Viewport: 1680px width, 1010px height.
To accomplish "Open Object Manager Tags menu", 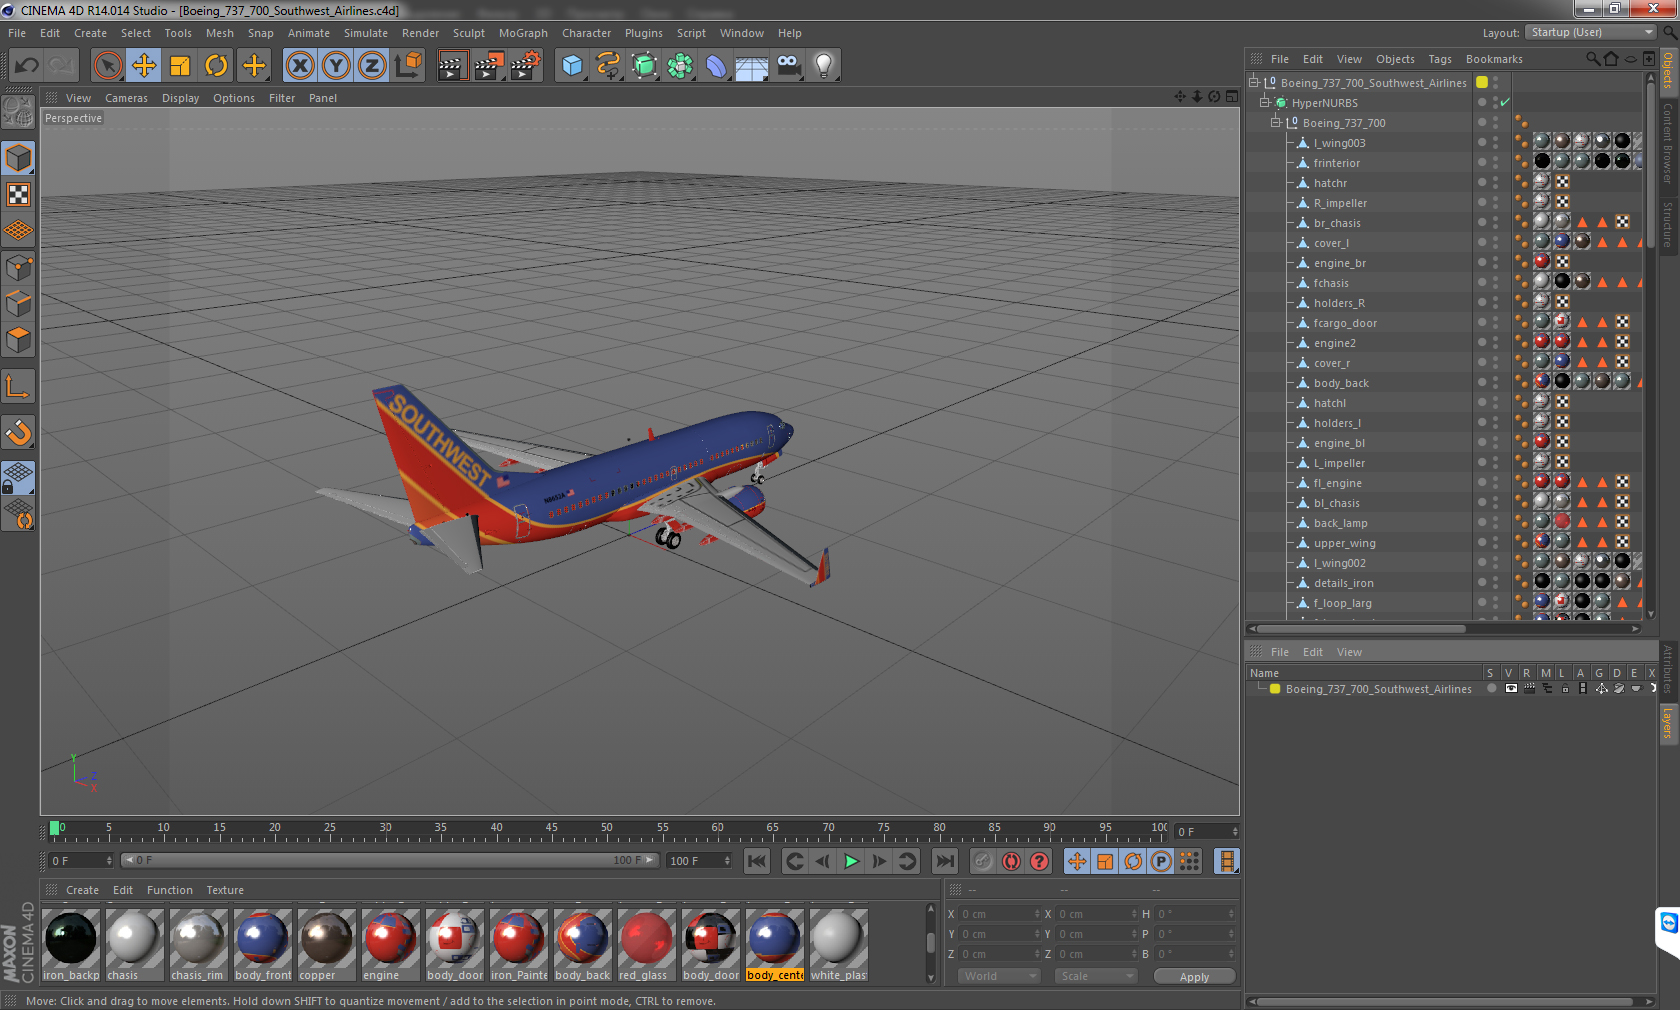I will 1439,59.
